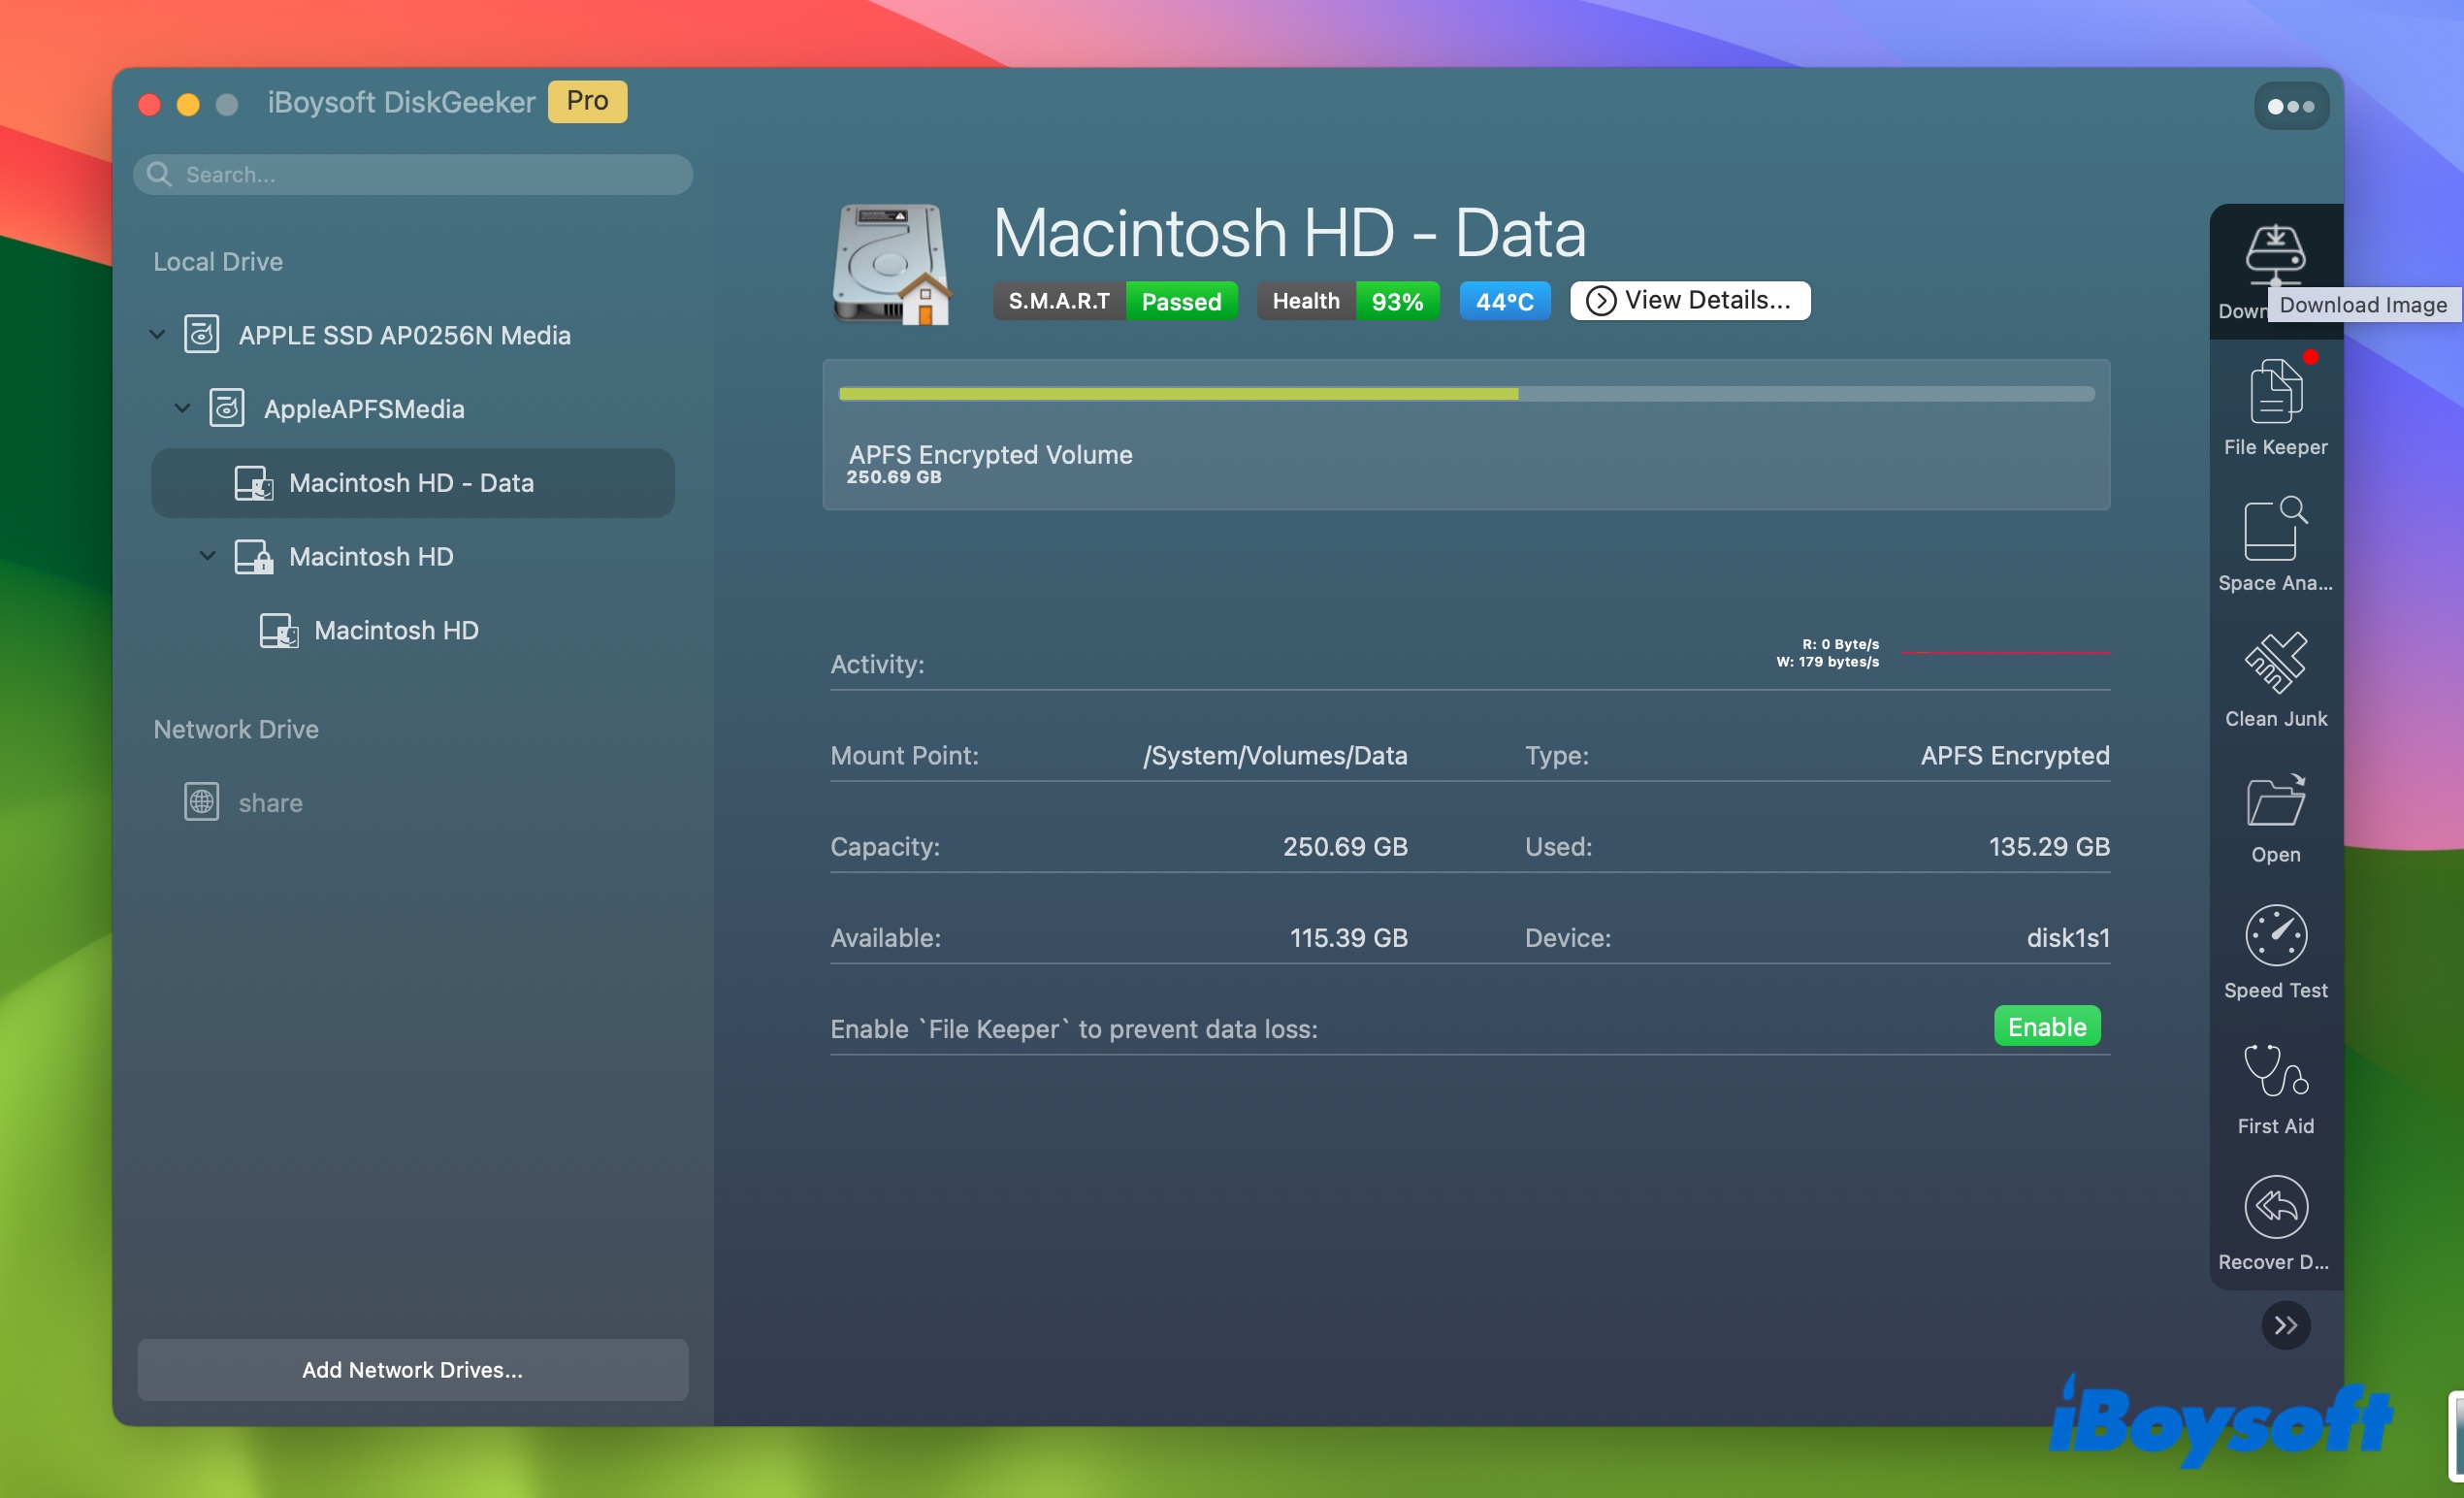The image size is (2464, 1498).
Task: Click the /System/Volumes/Data mount point value
Action: (1275, 756)
